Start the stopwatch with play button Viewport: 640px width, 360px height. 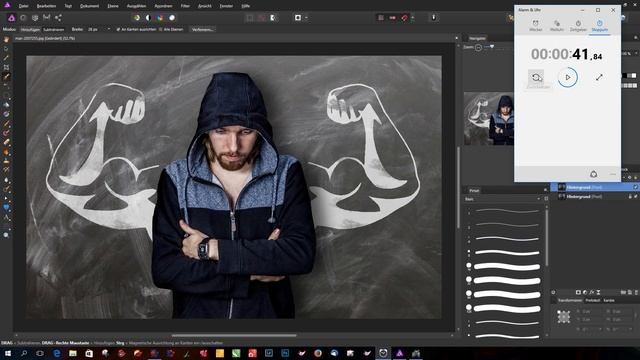(568, 77)
